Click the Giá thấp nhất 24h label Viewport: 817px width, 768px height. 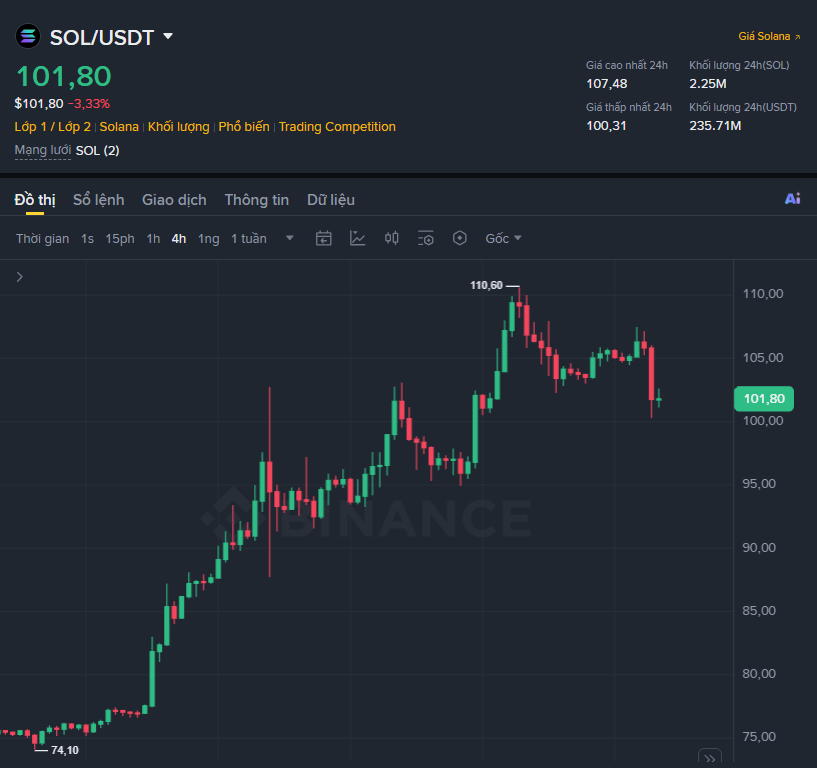coord(629,107)
